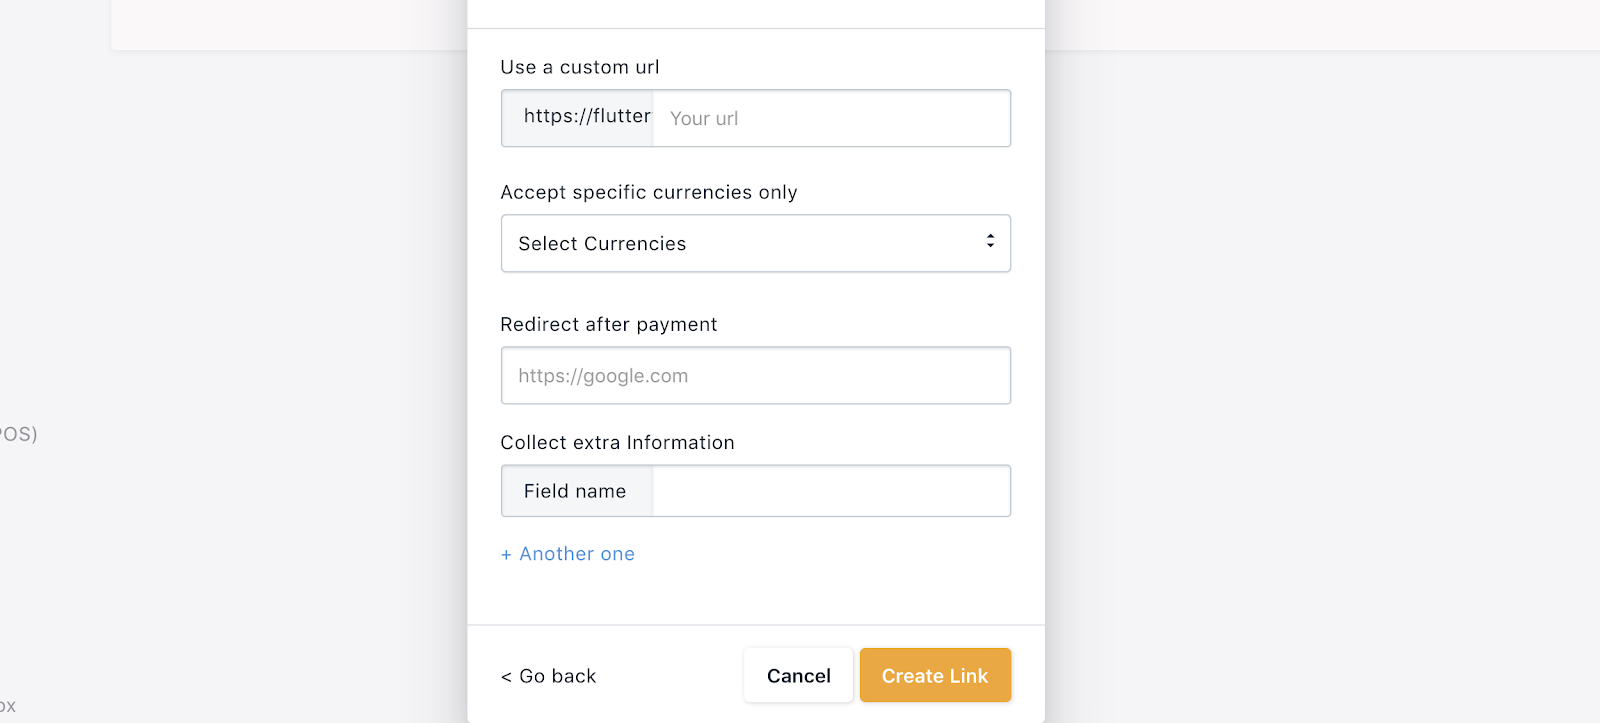Image resolution: width=1600 pixels, height=723 pixels.
Task: Click the Field name prefix box
Action: pyautogui.click(x=577, y=491)
